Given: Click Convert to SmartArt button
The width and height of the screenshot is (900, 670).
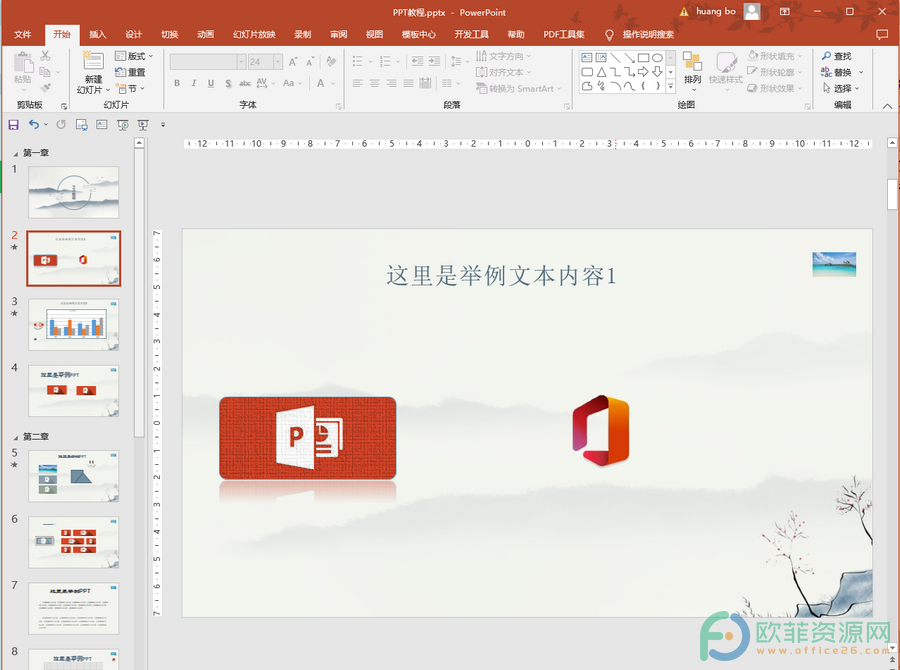Looking at the screenshot, I should 518,88.
